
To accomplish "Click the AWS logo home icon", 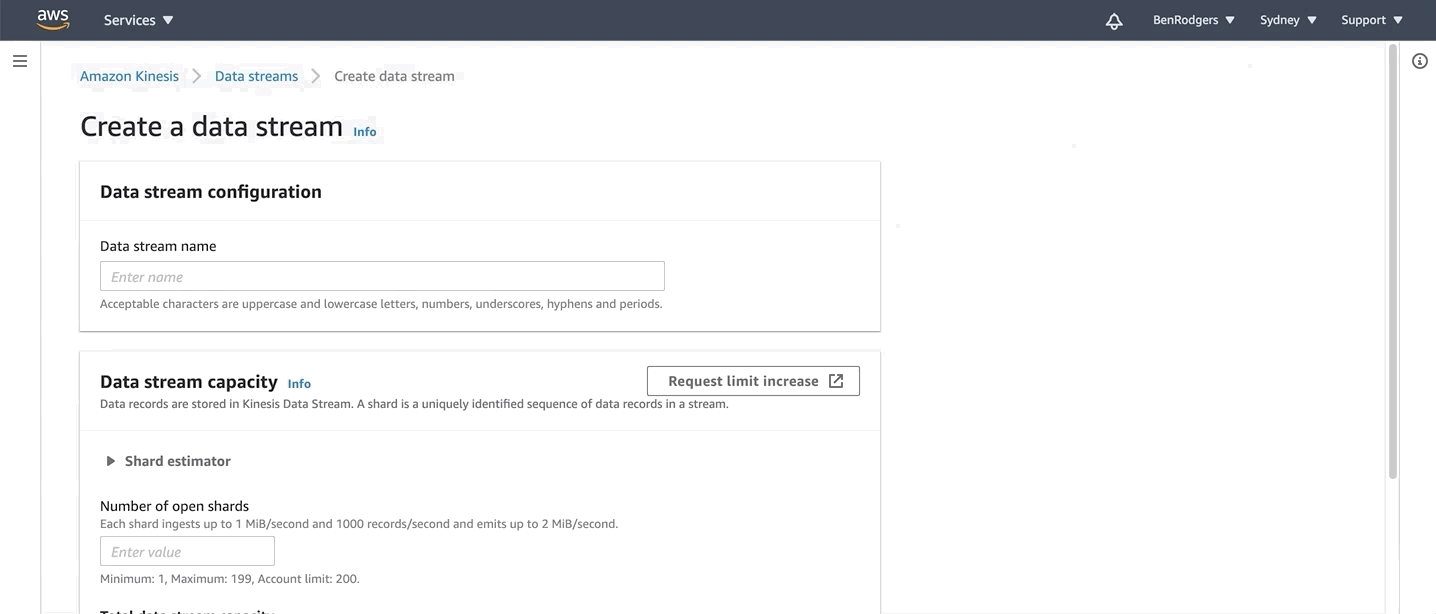I will click(53, 19).
